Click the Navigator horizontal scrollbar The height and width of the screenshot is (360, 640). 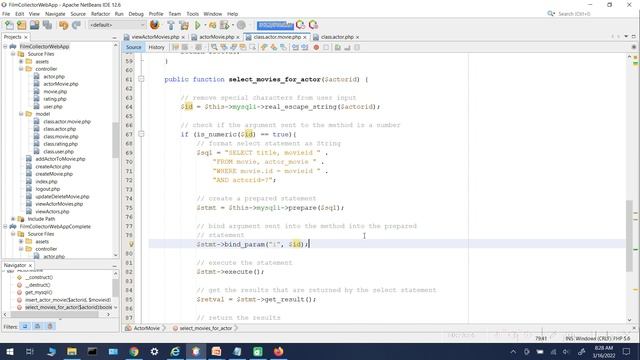click(54, 314)
